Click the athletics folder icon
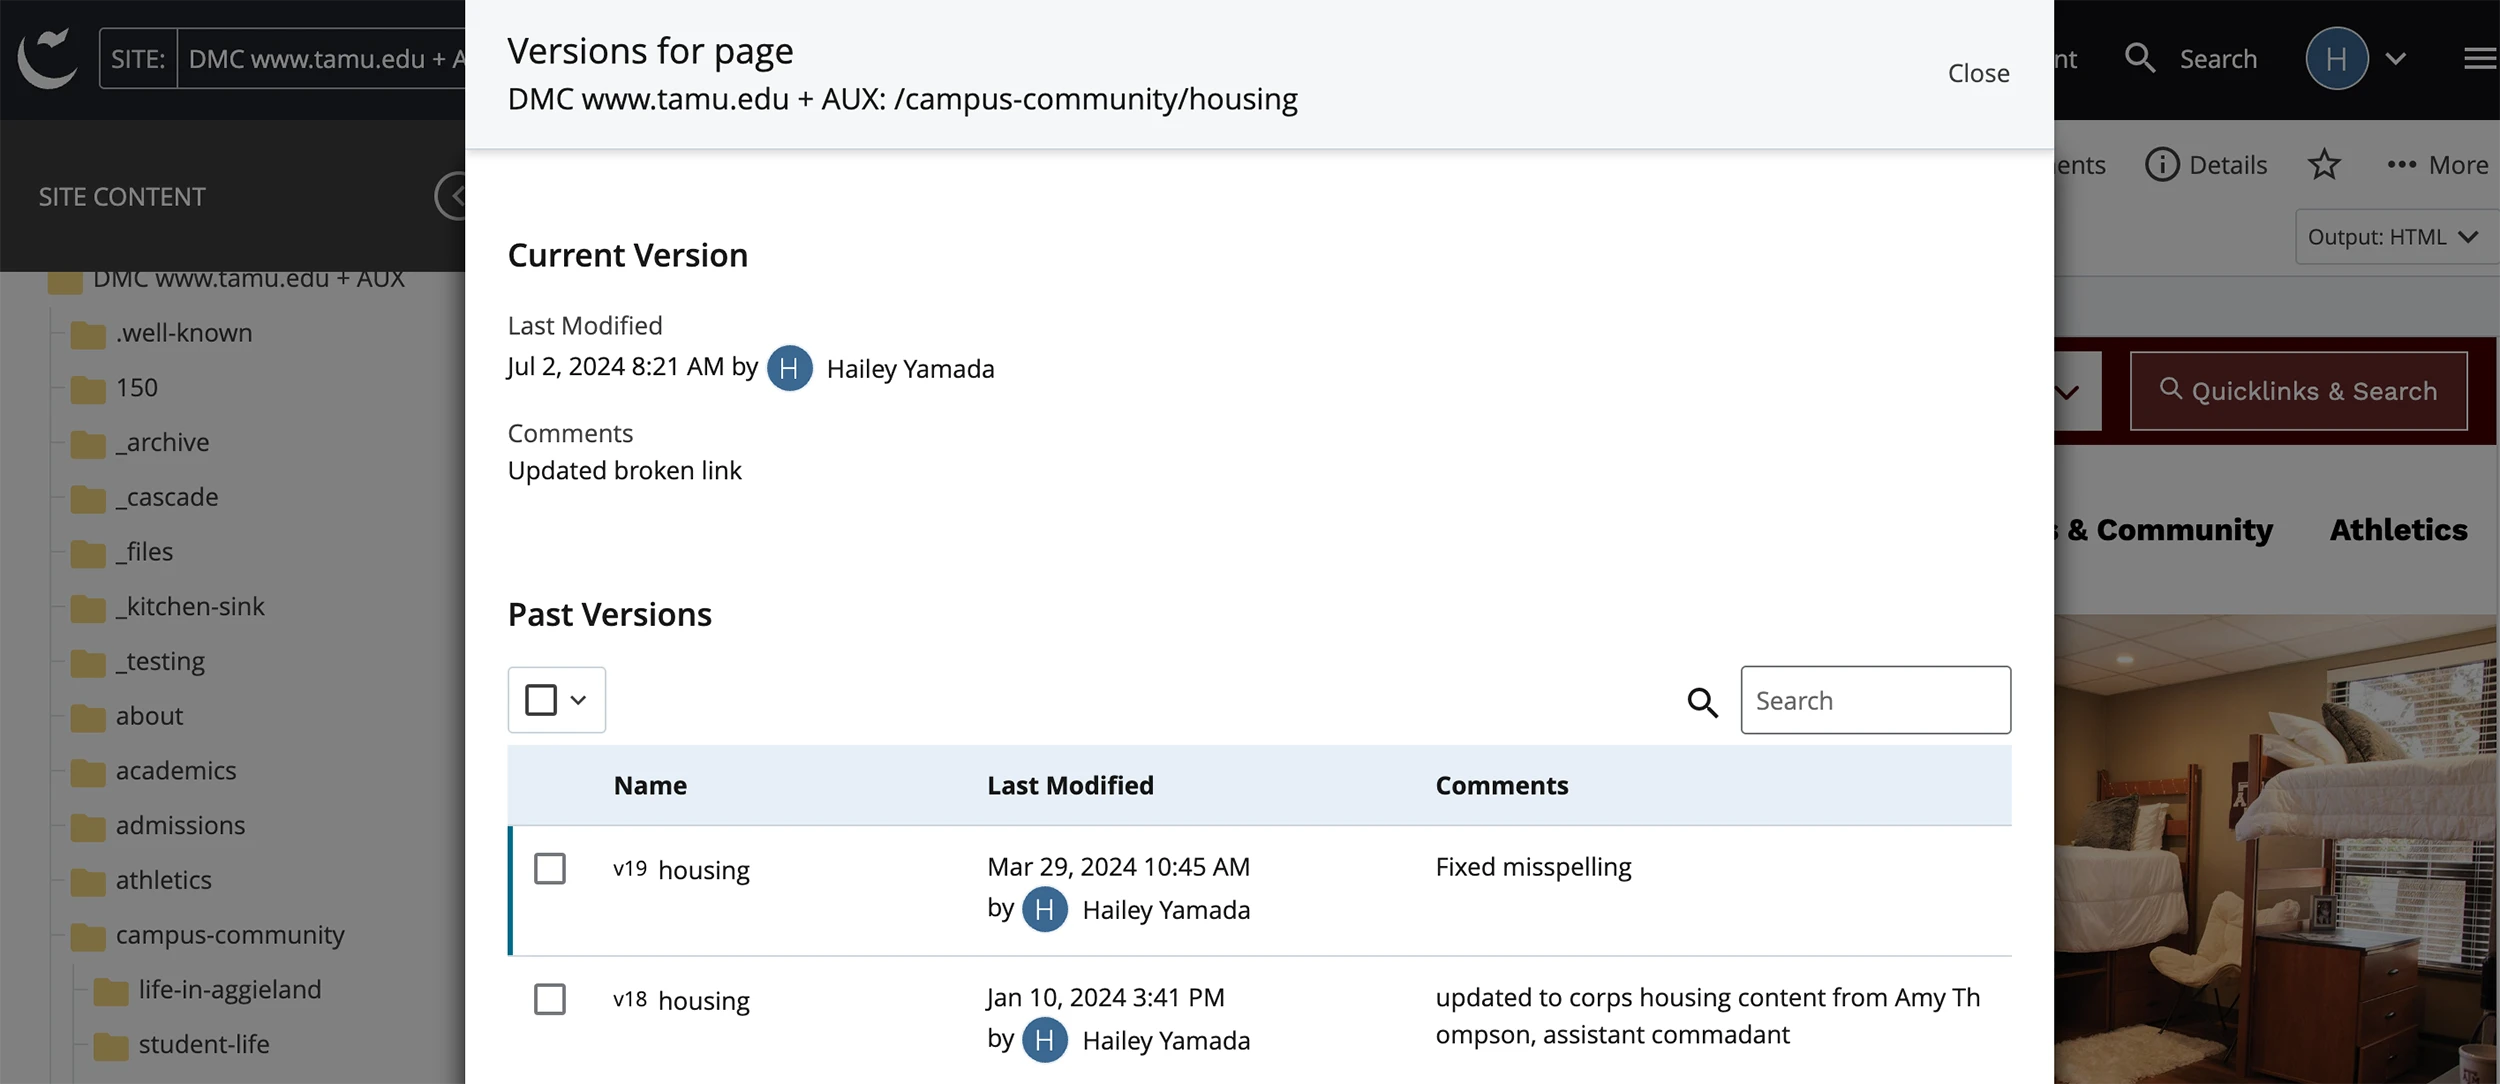 88,881
